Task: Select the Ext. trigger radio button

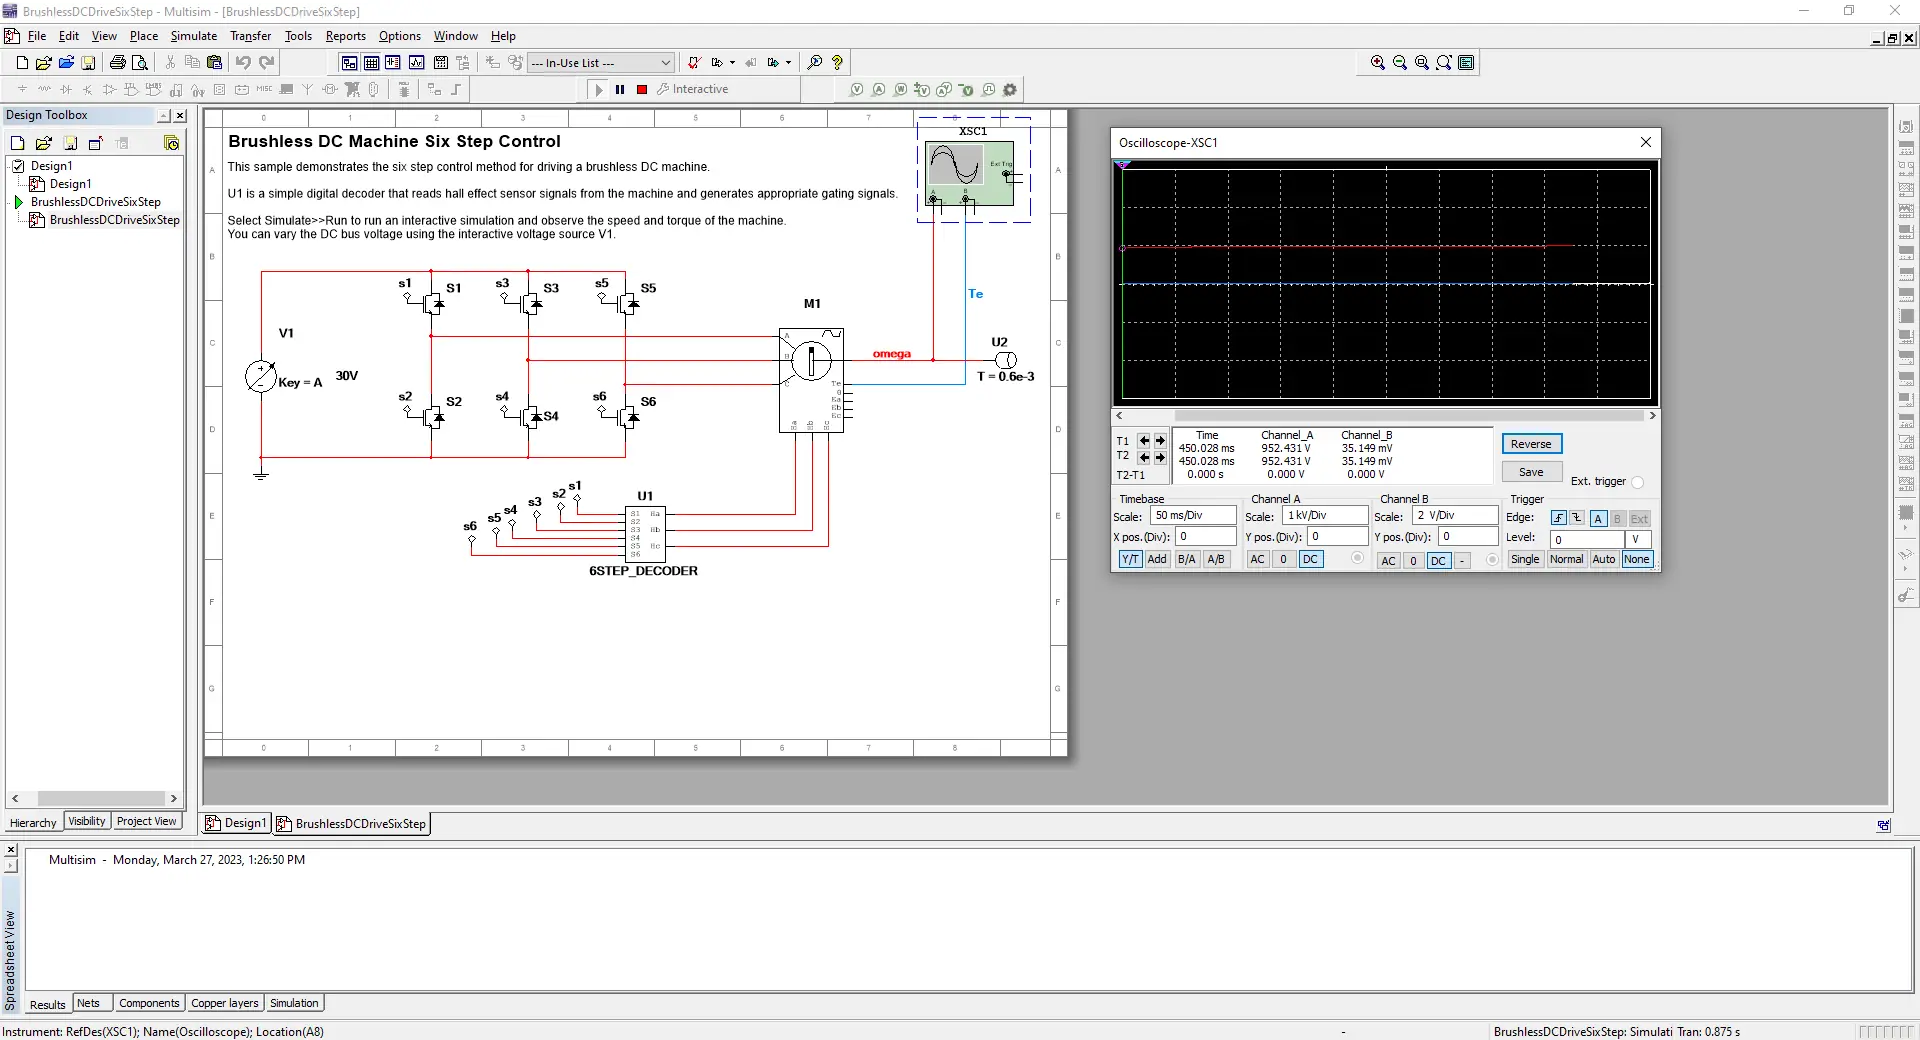Action: (1637, 482)
